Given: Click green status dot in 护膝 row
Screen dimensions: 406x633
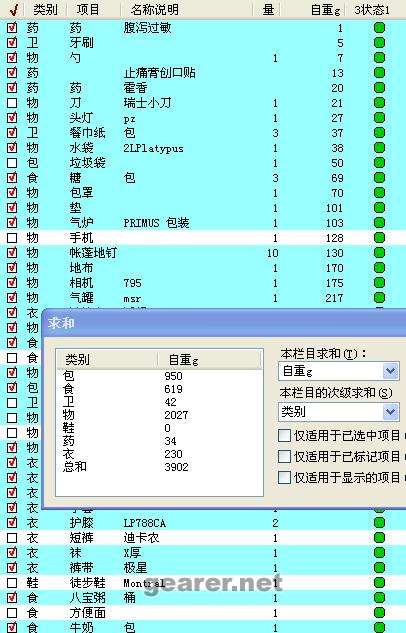Looking at the screenshot, I should click(379, 522).
